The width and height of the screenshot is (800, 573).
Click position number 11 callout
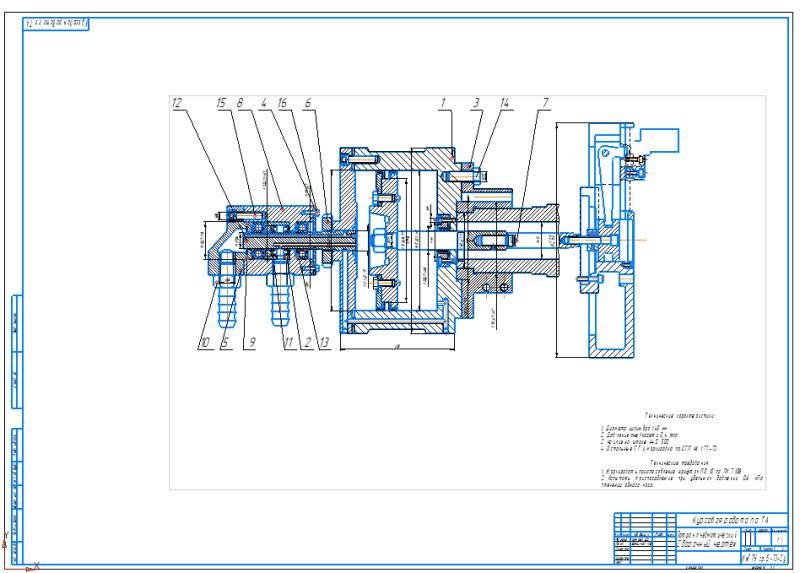click(x=289, y=342)
